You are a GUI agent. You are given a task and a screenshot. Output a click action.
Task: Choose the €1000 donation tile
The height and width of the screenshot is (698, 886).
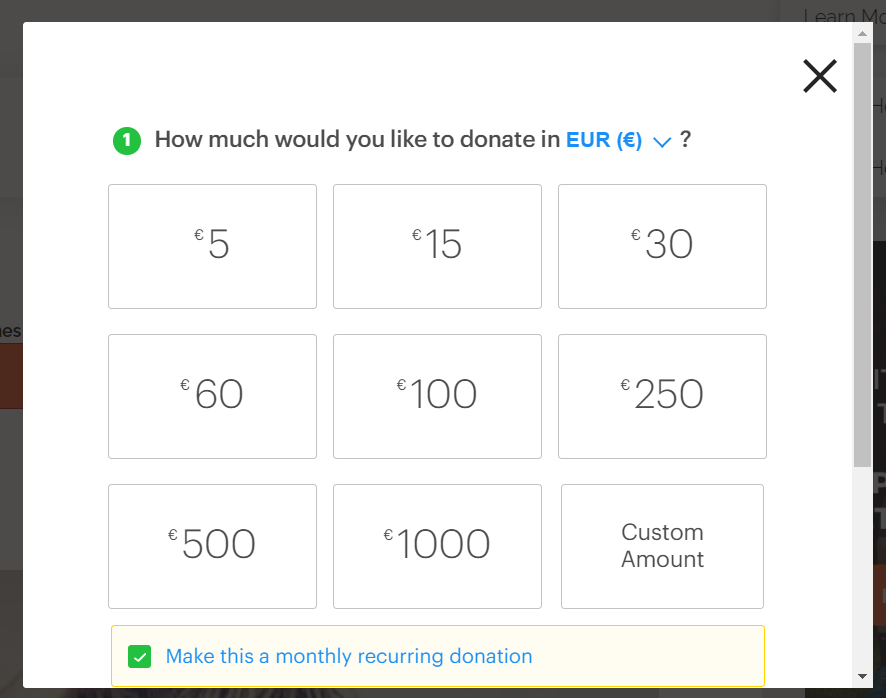tap(437, 547)
